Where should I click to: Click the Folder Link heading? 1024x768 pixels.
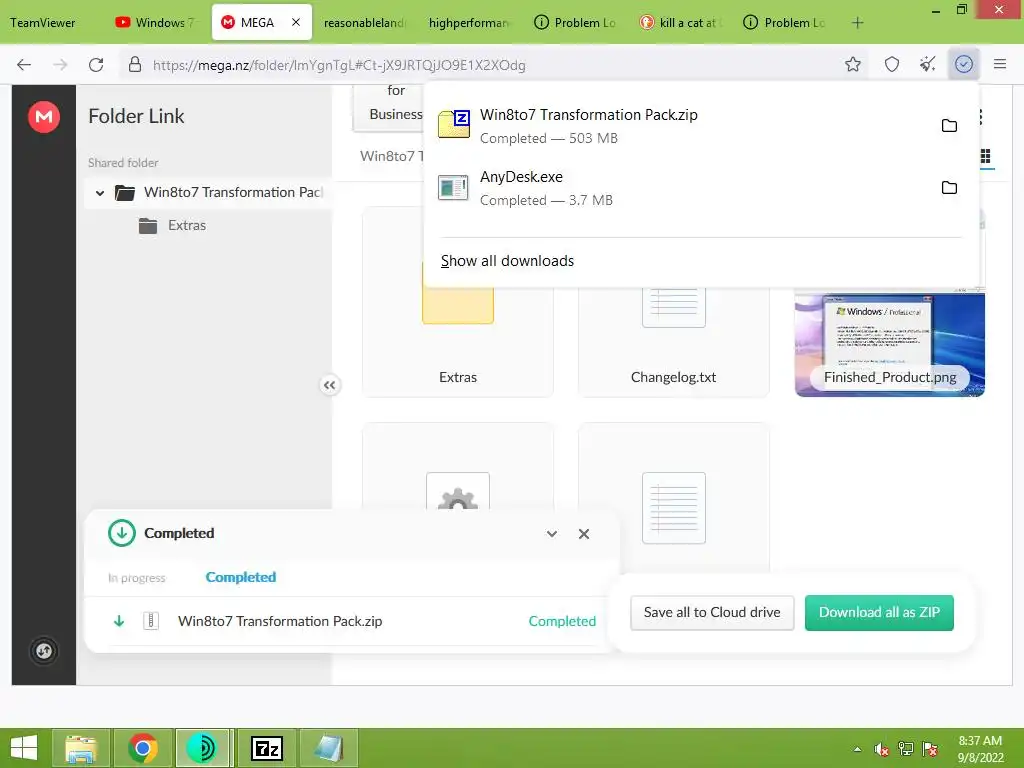136,116
